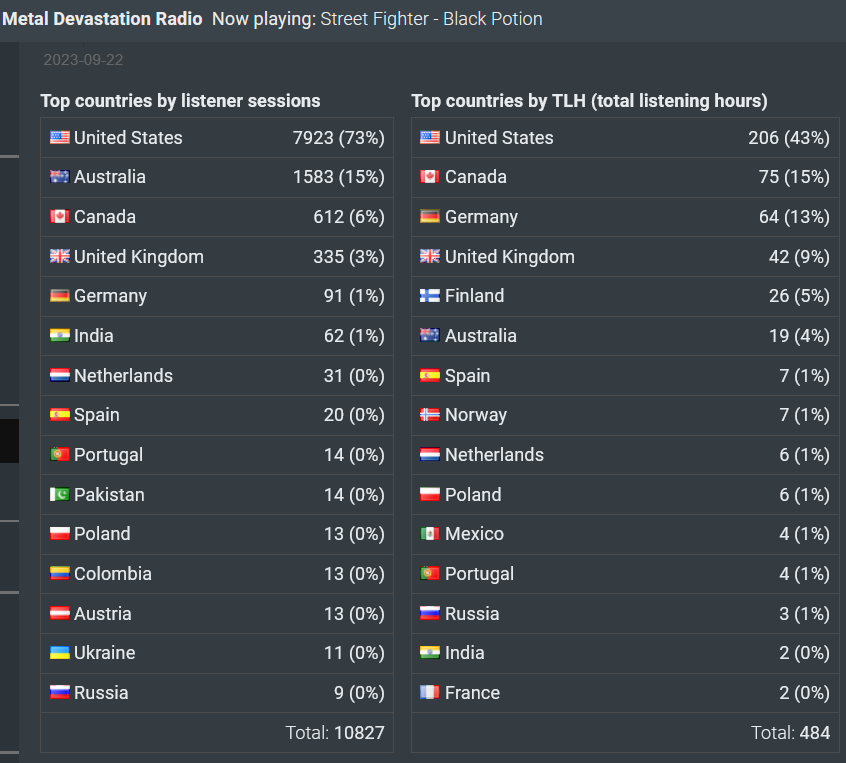The image size is (846, 763).
Task: Click the sessions Total 10827 value
Action: 358,733
